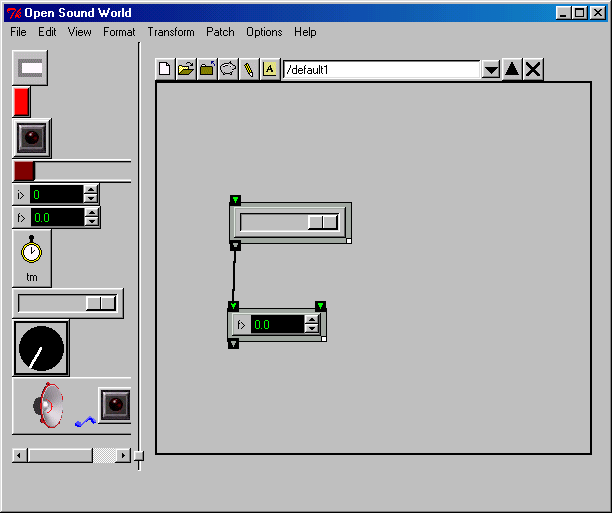Select the pencil edit tool
Viewport: 612px width, 513px height.
click(x=248, y=69)
